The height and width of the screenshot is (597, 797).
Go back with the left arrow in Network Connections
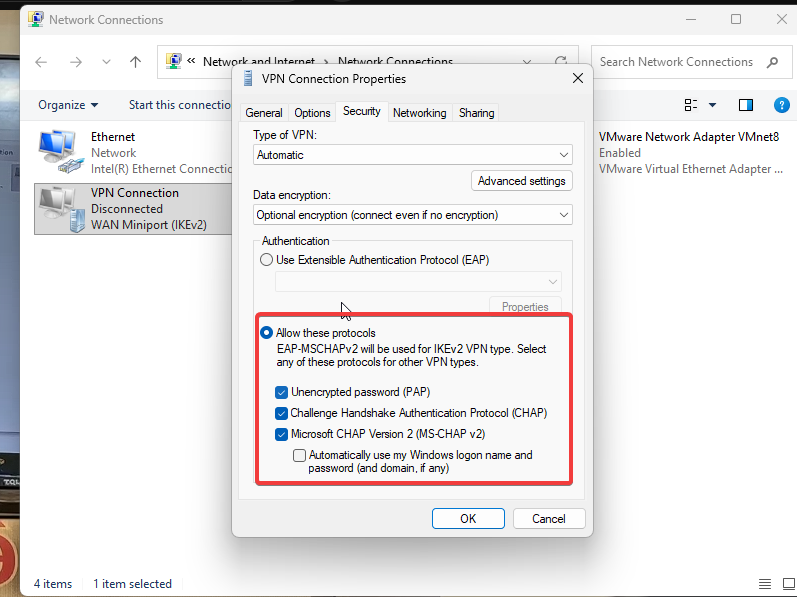(41, 62)
